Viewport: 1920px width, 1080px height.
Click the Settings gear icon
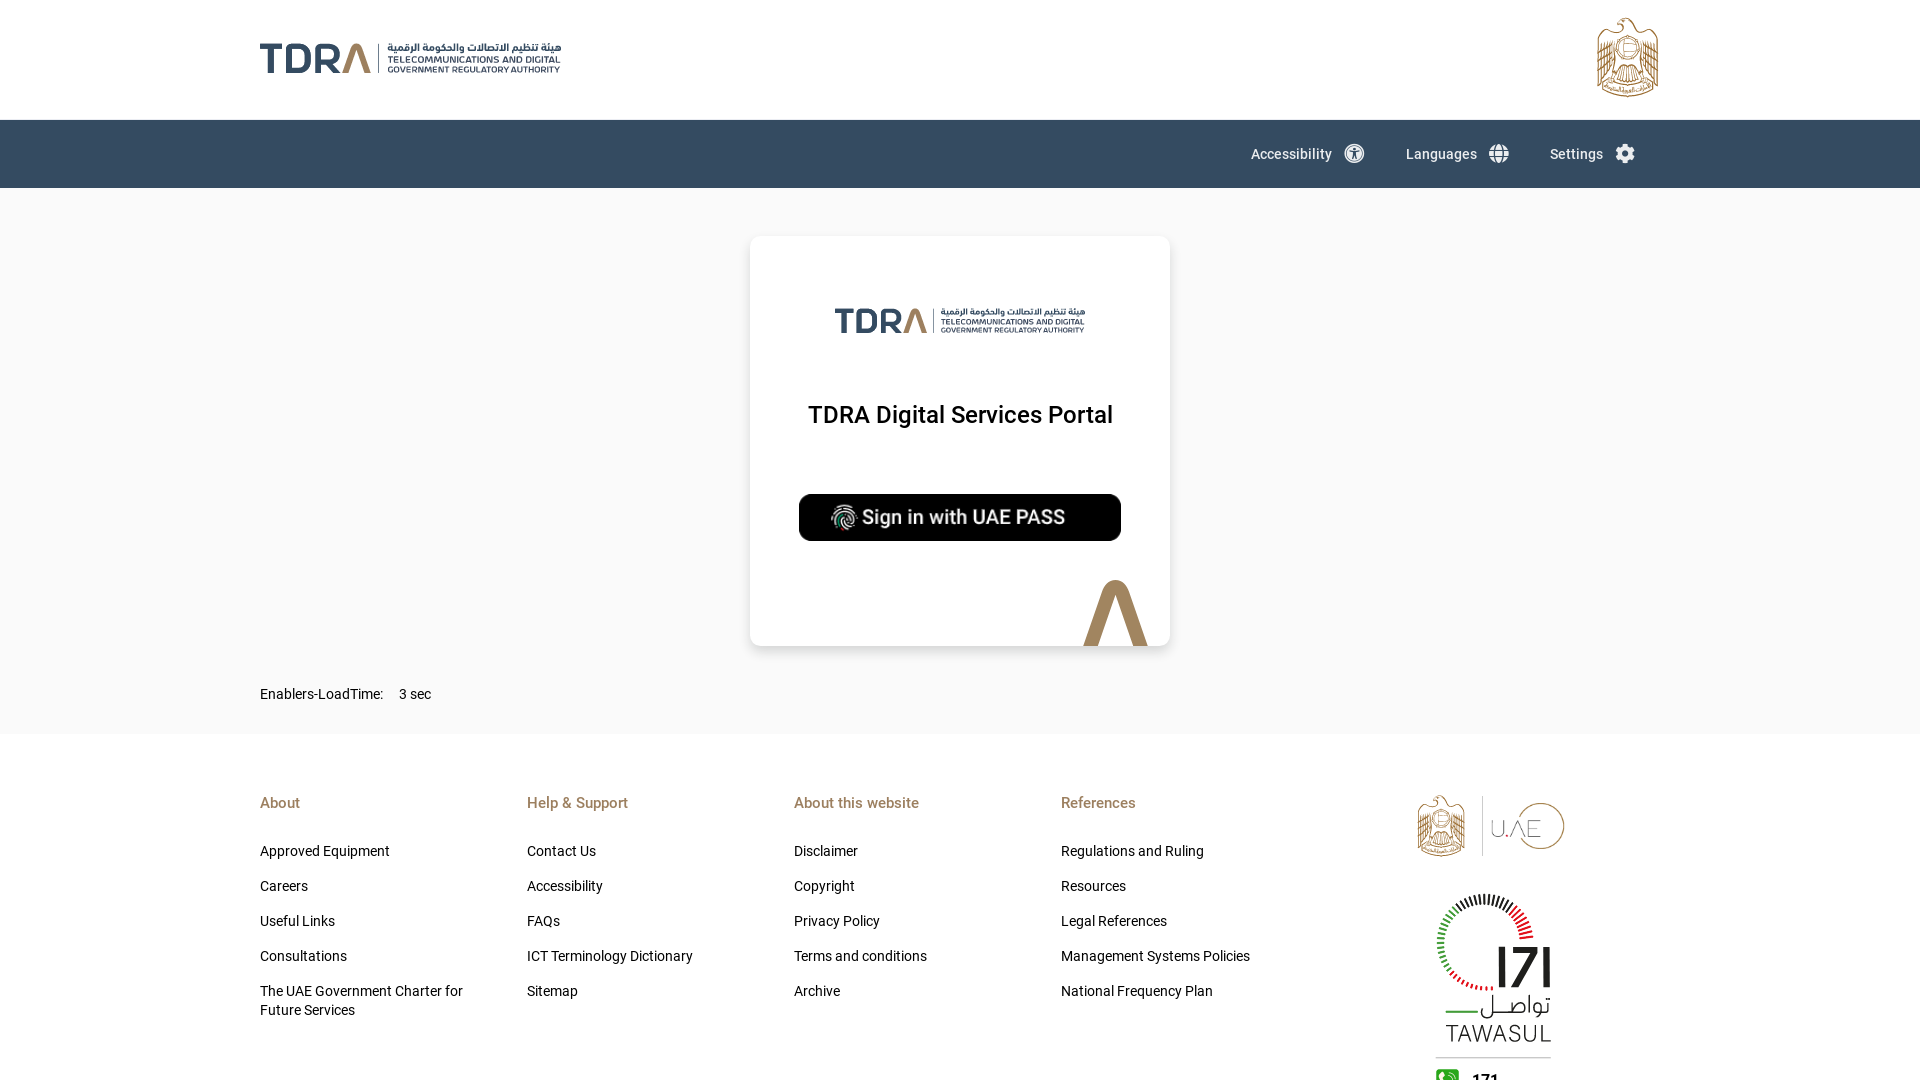coord(1625,154)
